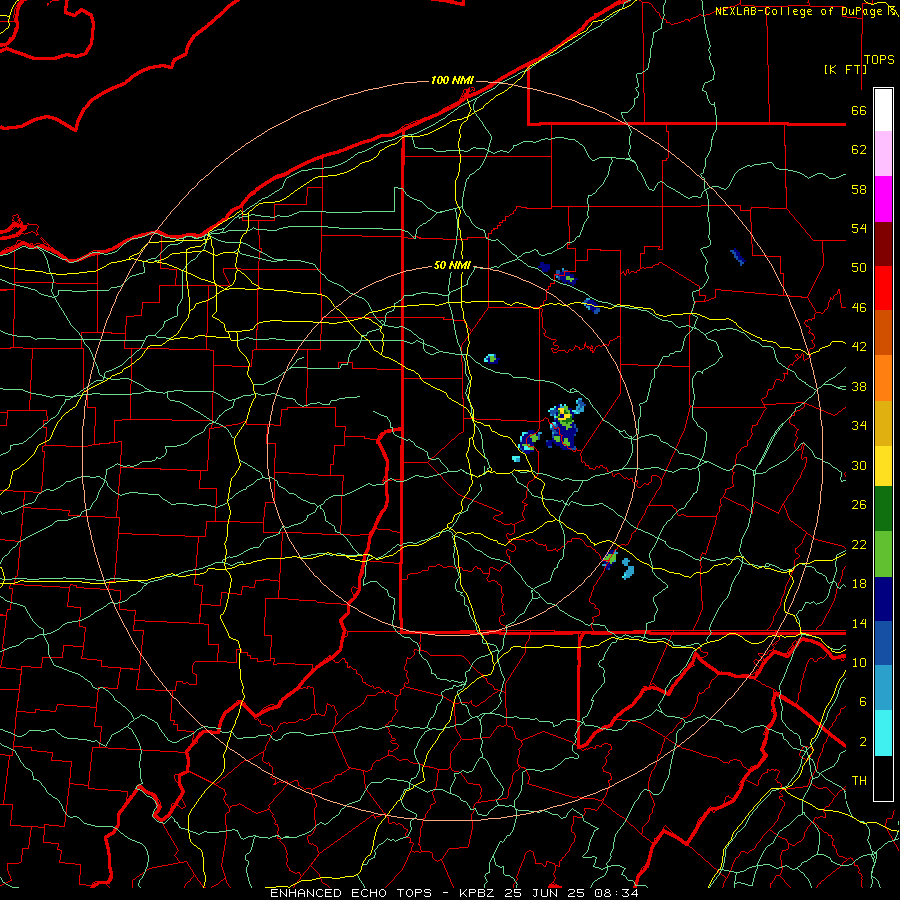Select the light blue 14 kft swatch

coord(883,688)
